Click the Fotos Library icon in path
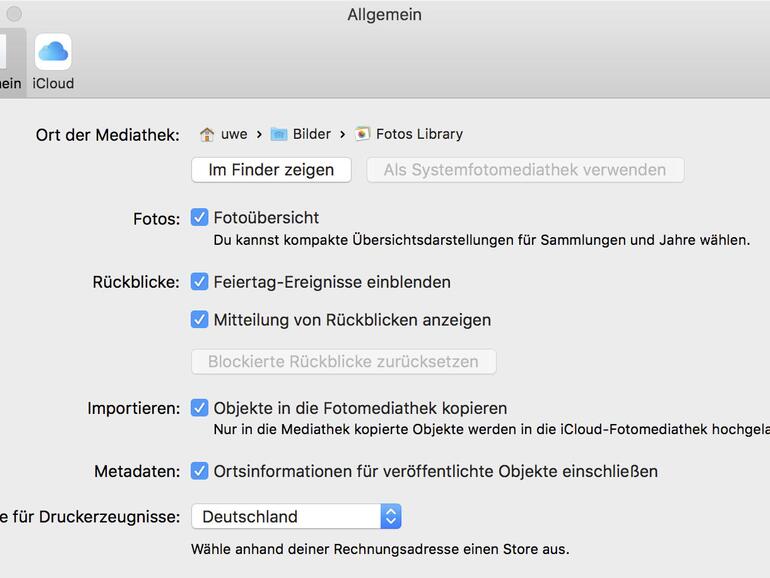Screen dimensions: 770x578 tap(362, 134)
